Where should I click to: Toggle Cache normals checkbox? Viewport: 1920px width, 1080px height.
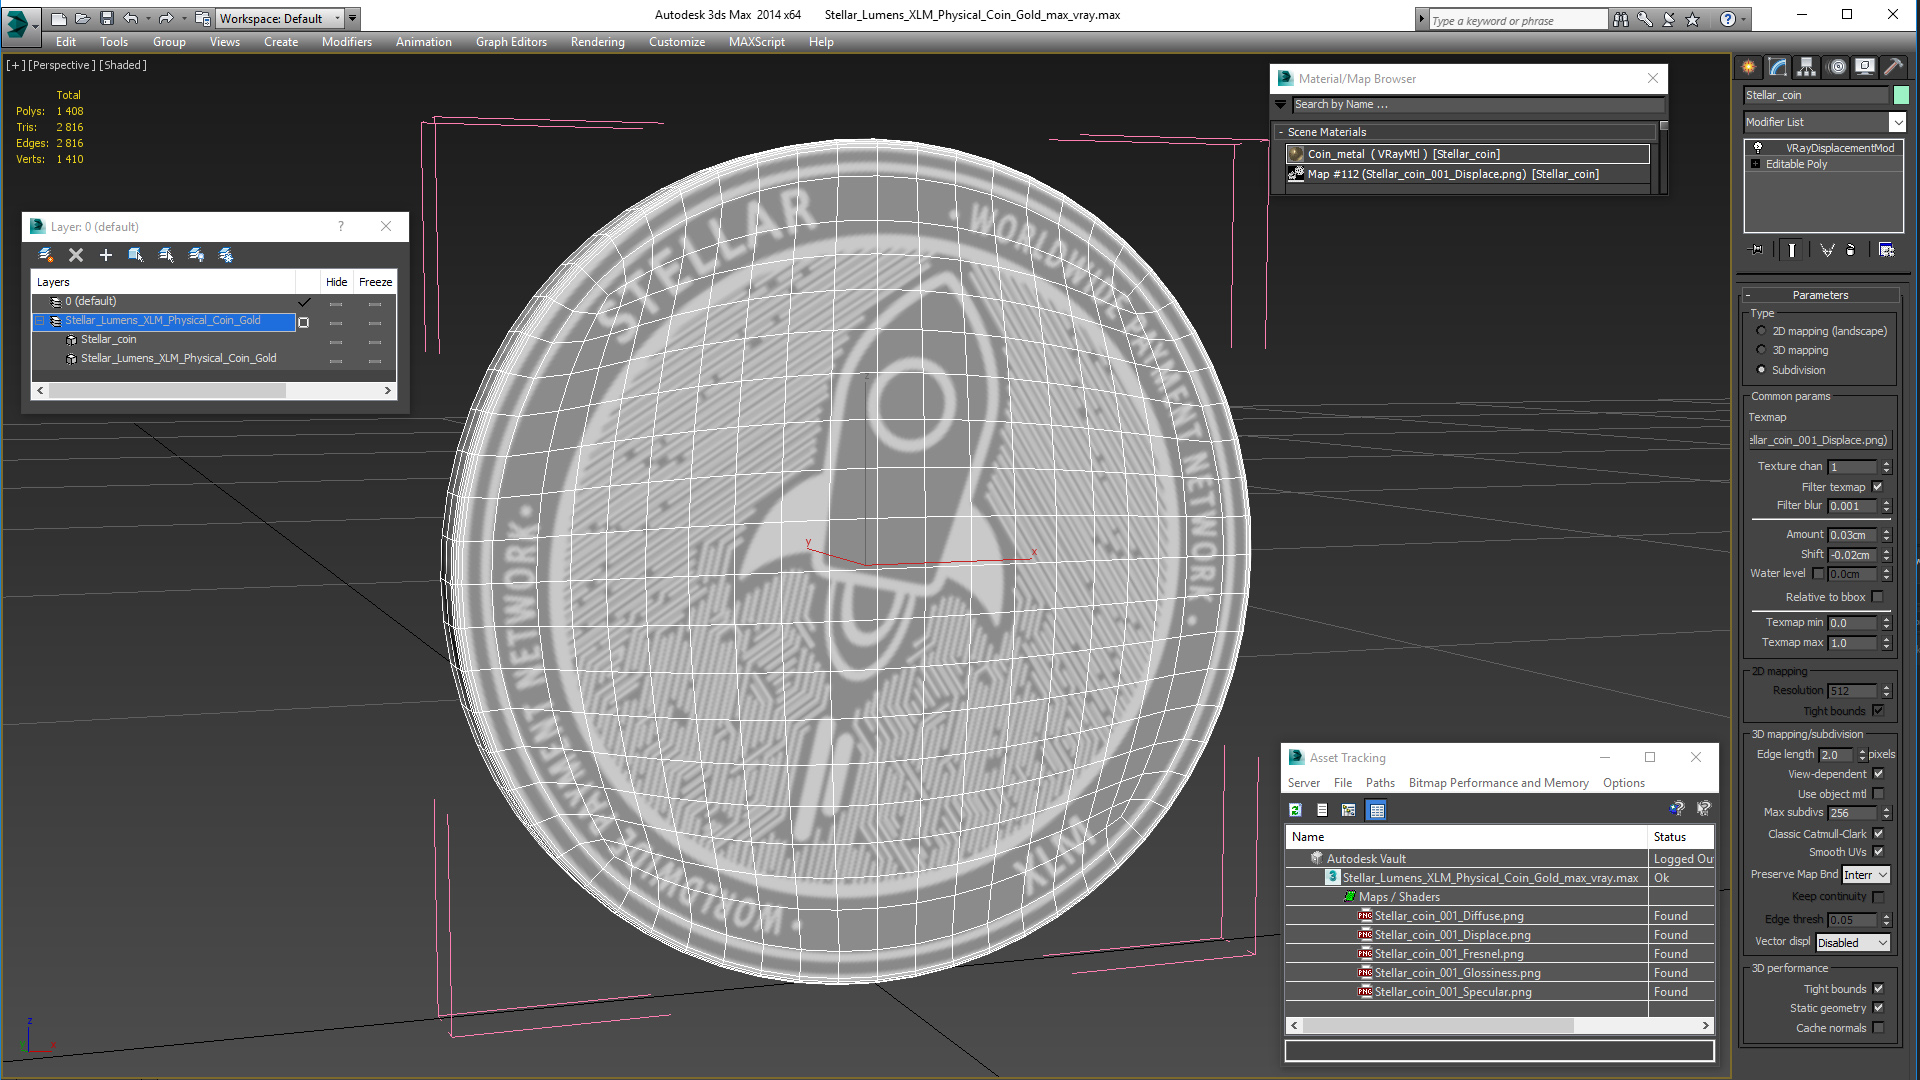[1878, 1028]
